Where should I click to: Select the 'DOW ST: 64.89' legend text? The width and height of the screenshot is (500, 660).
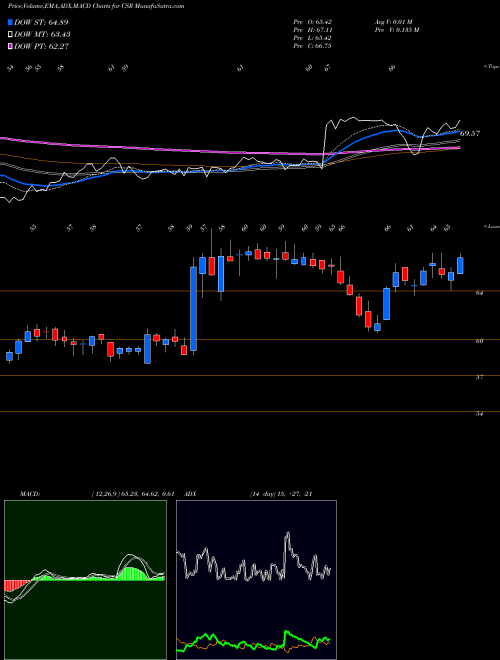[41, 22]
